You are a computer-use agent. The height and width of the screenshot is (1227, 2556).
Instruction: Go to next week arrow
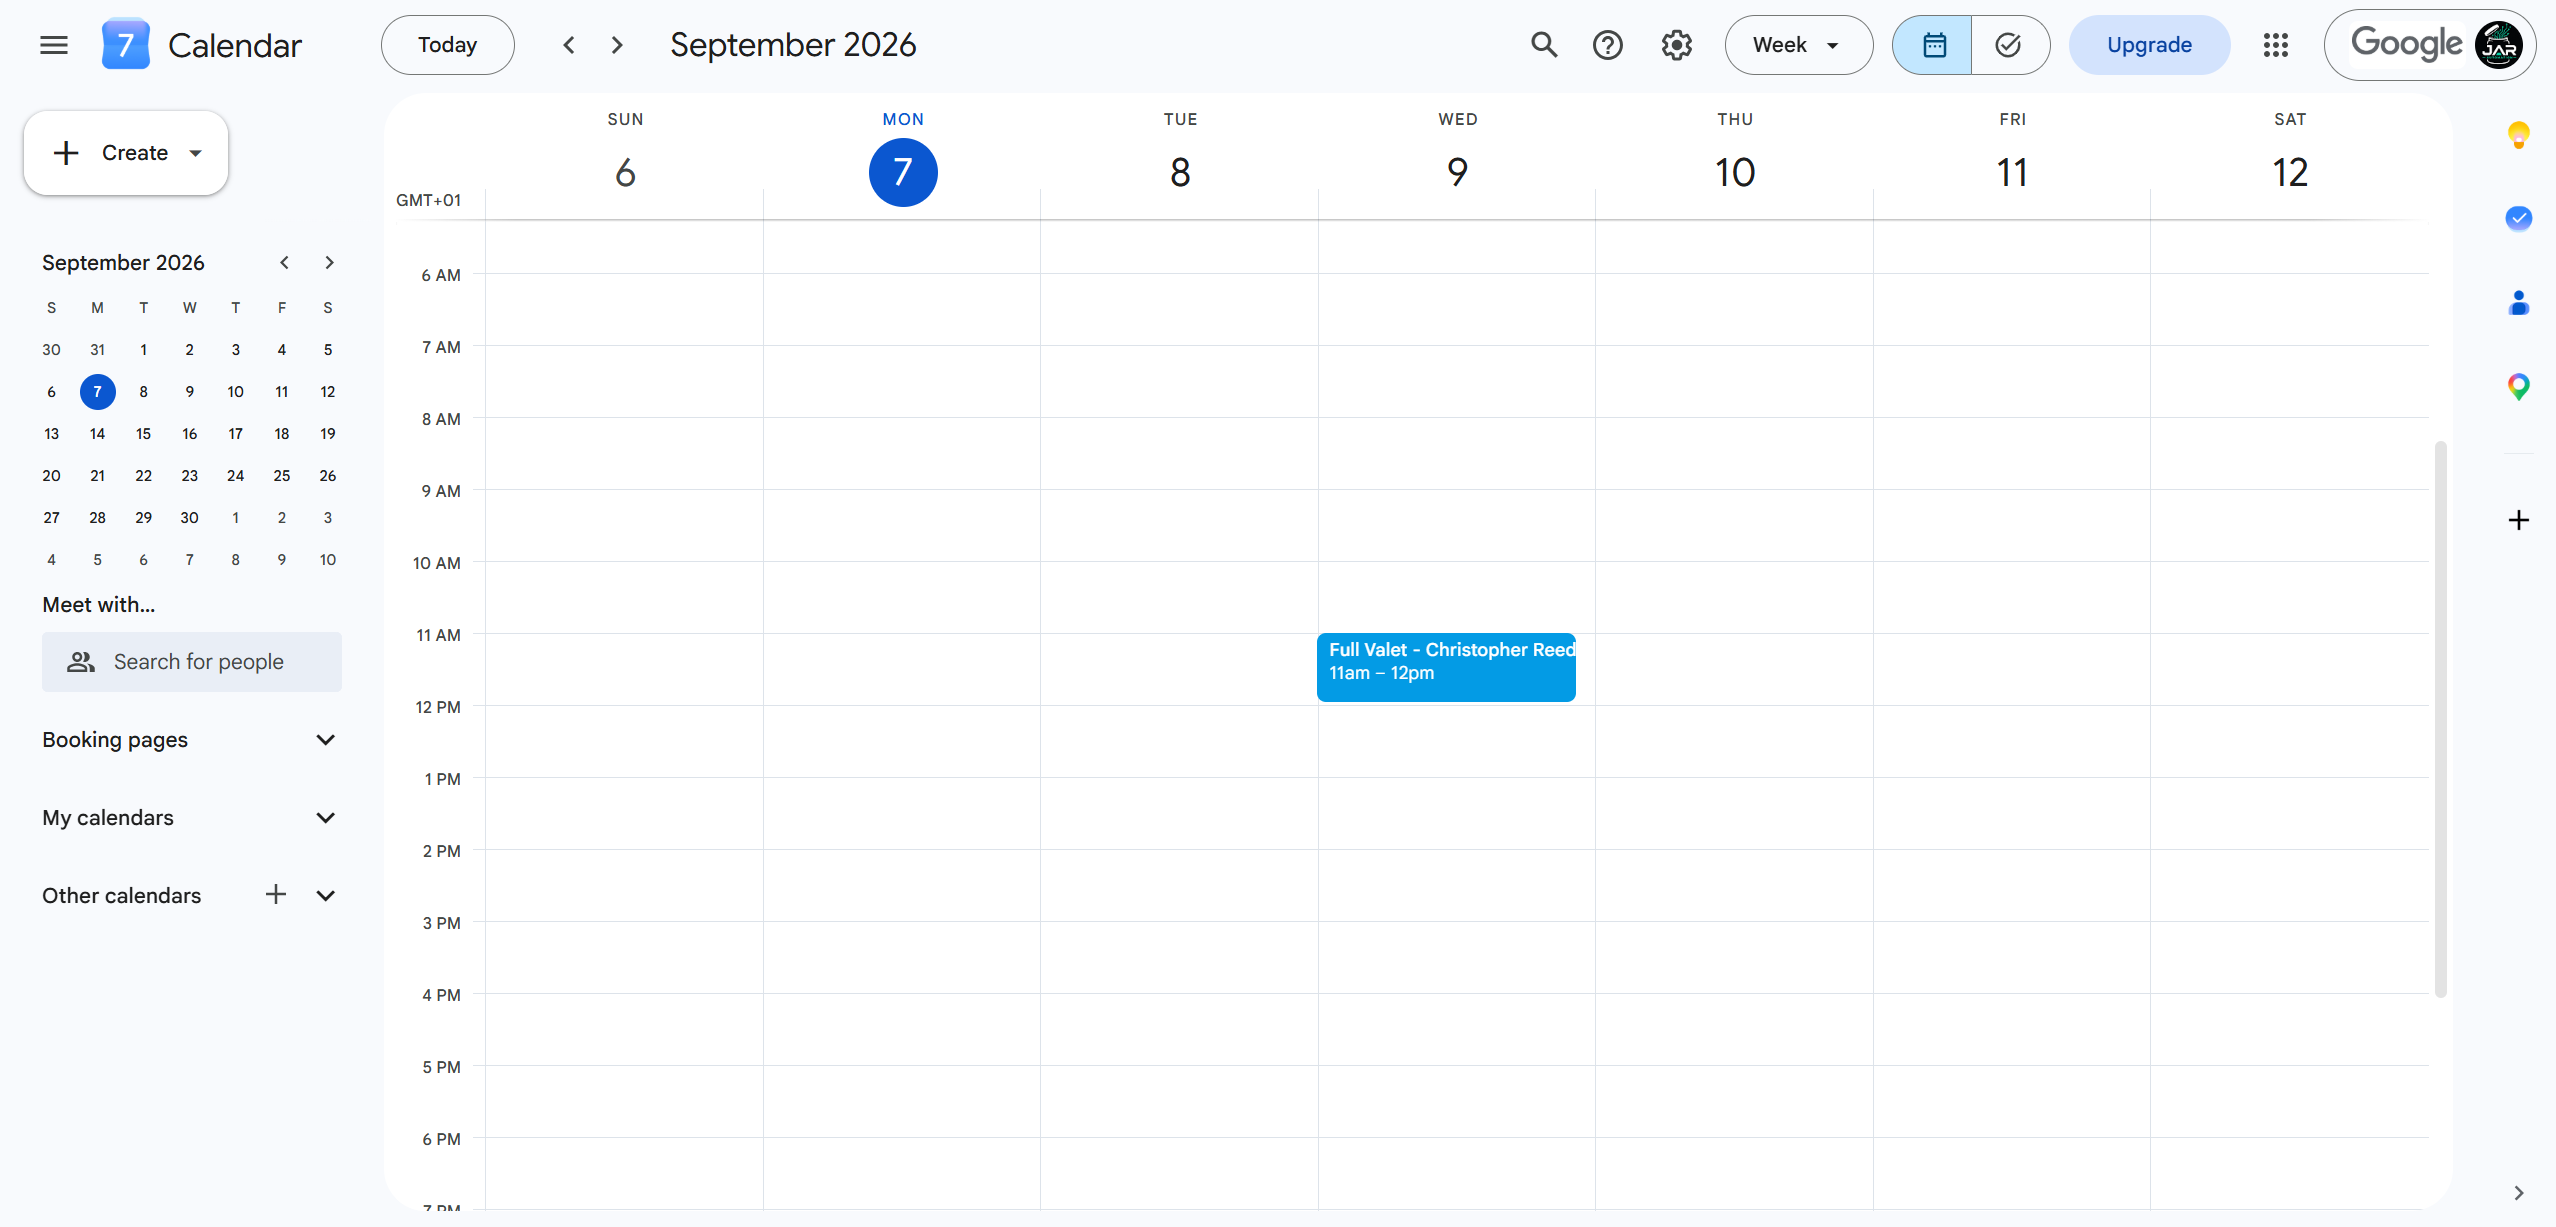click(x=617, y=45)
